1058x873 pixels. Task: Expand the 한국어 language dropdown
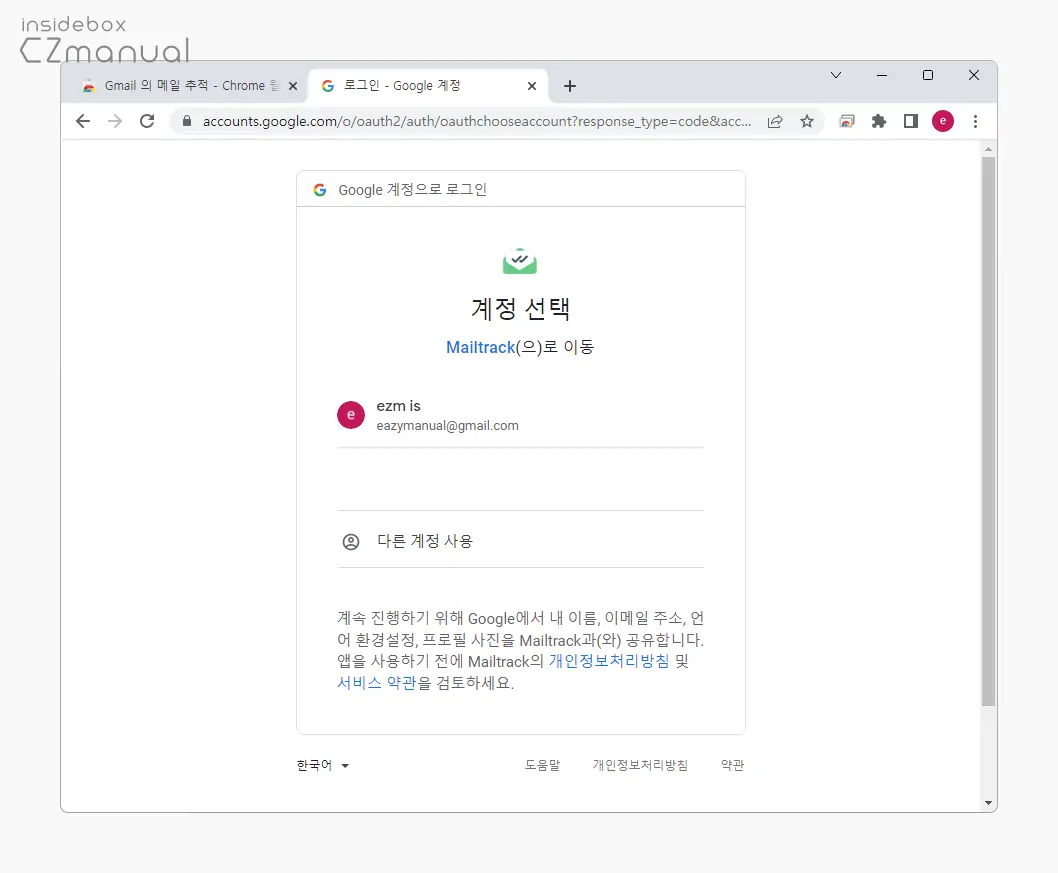323,766
